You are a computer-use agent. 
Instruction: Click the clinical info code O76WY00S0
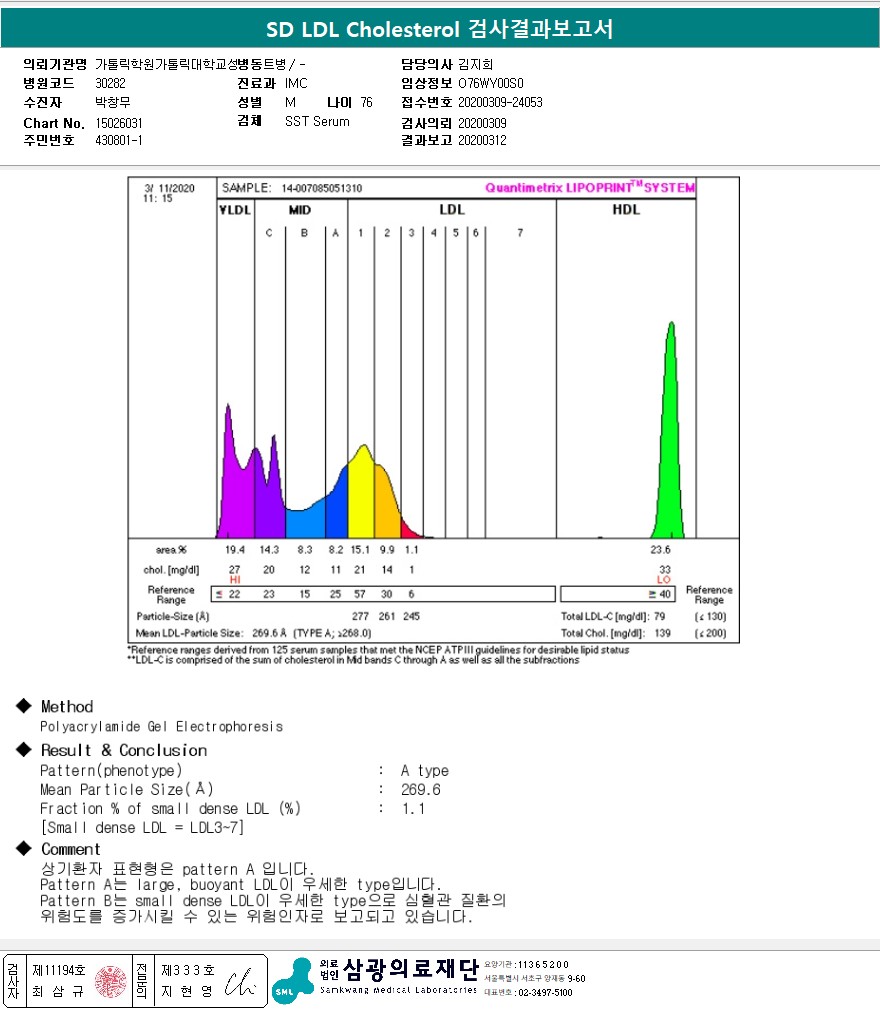point(491,83)
